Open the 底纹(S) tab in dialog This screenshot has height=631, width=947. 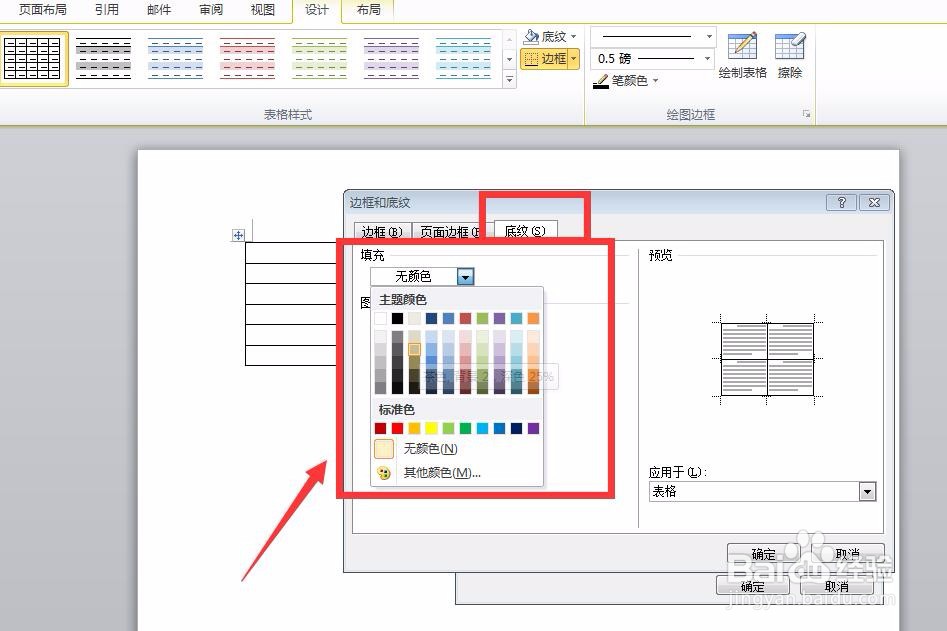tap(525, 231)
